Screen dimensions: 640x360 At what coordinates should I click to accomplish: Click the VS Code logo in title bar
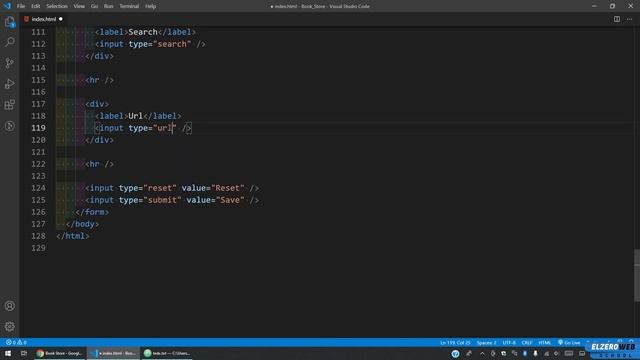click(7, 6)
